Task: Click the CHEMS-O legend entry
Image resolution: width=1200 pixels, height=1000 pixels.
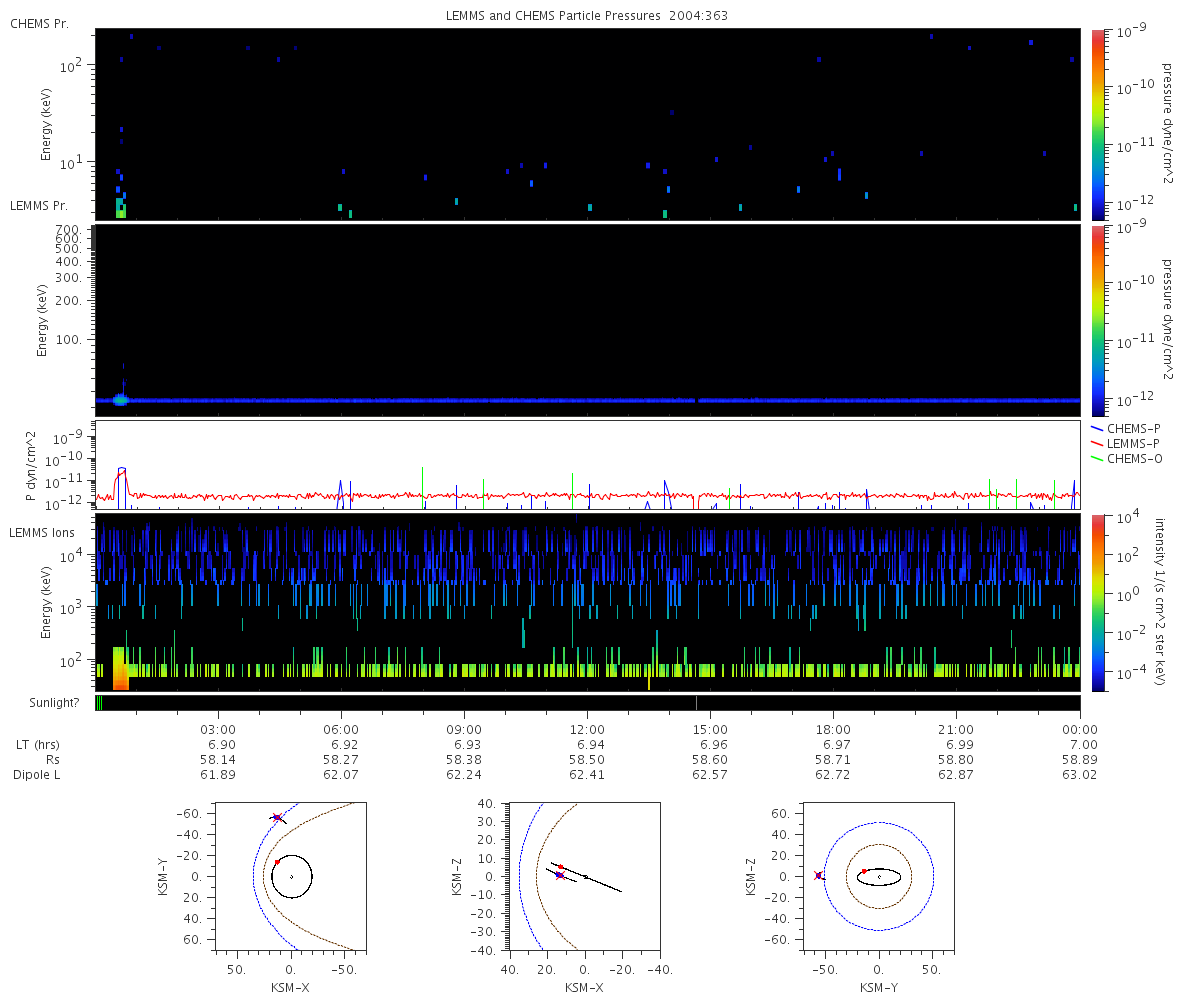Action: click(1133, 458)
